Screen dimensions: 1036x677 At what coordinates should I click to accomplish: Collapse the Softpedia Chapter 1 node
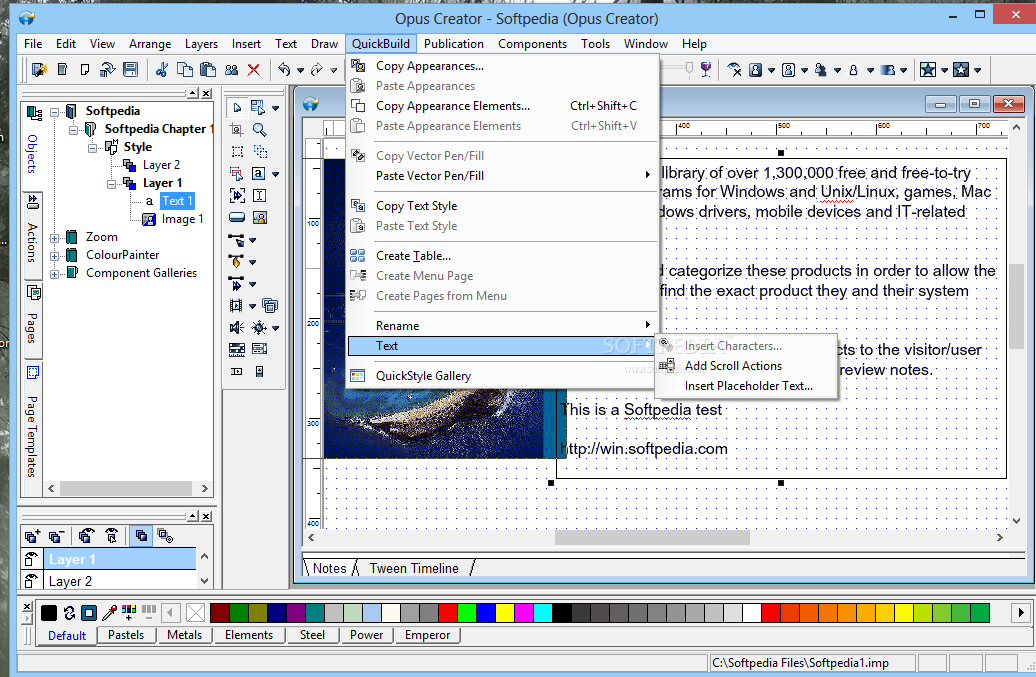tap(74, 129)
